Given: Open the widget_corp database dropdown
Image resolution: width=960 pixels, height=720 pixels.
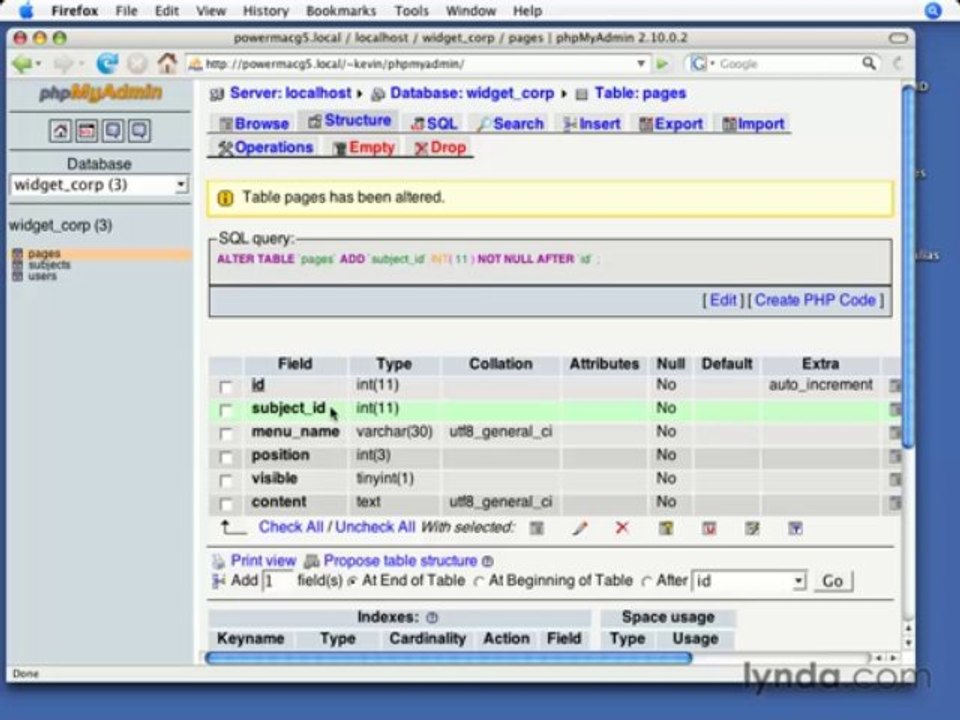Looking at the screenshot, I should pyautogui.click(x=99, y=185).
